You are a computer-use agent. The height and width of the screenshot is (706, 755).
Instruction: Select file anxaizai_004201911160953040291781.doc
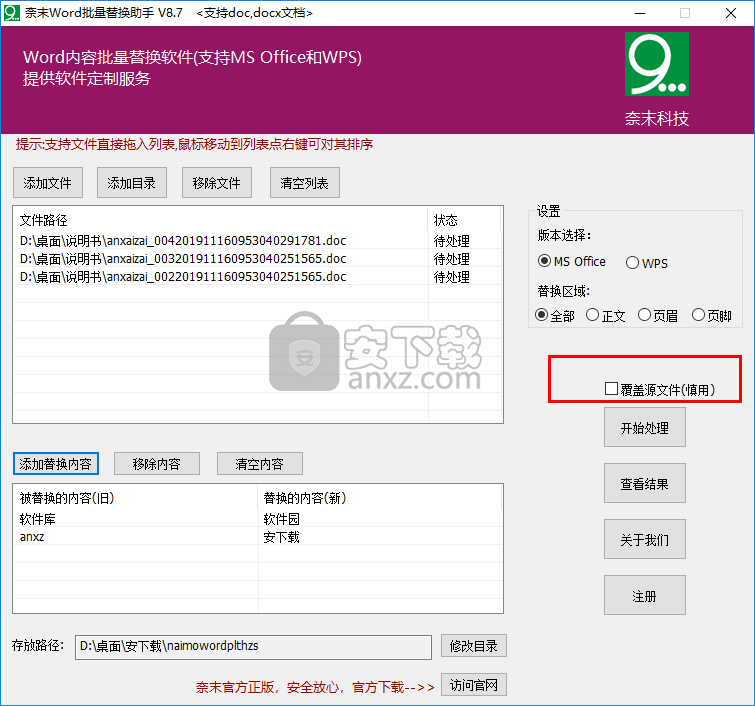(183, 240)
